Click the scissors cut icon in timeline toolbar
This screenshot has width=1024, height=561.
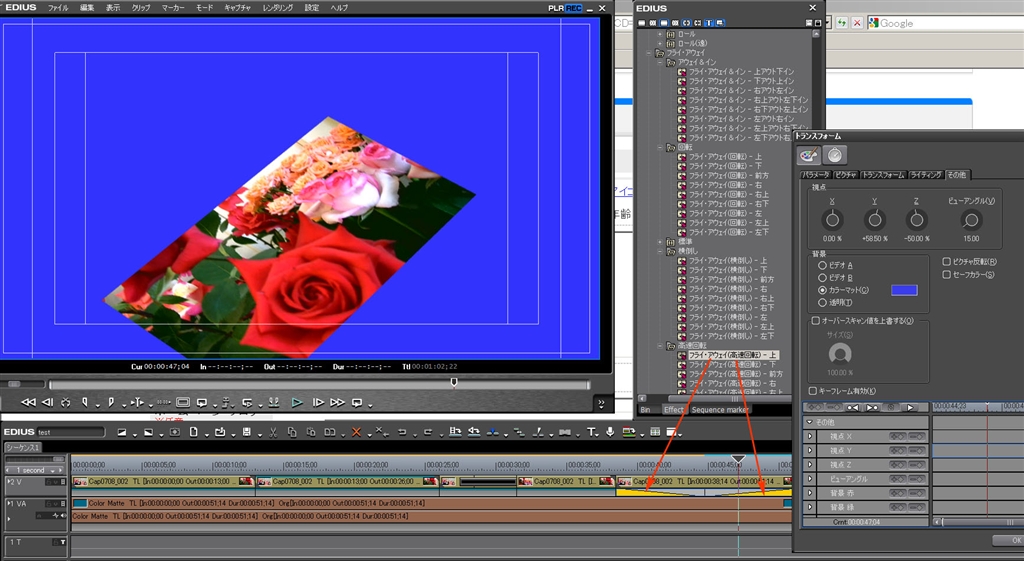click(272, 432)
